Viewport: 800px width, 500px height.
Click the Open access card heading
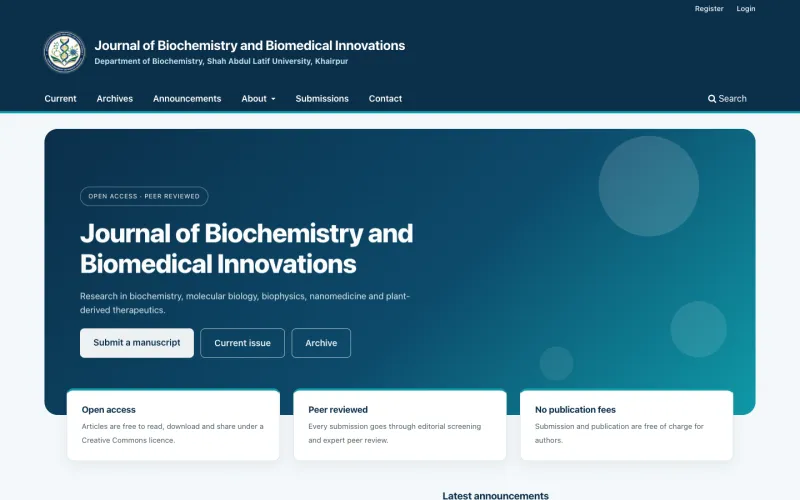(109, 410)
